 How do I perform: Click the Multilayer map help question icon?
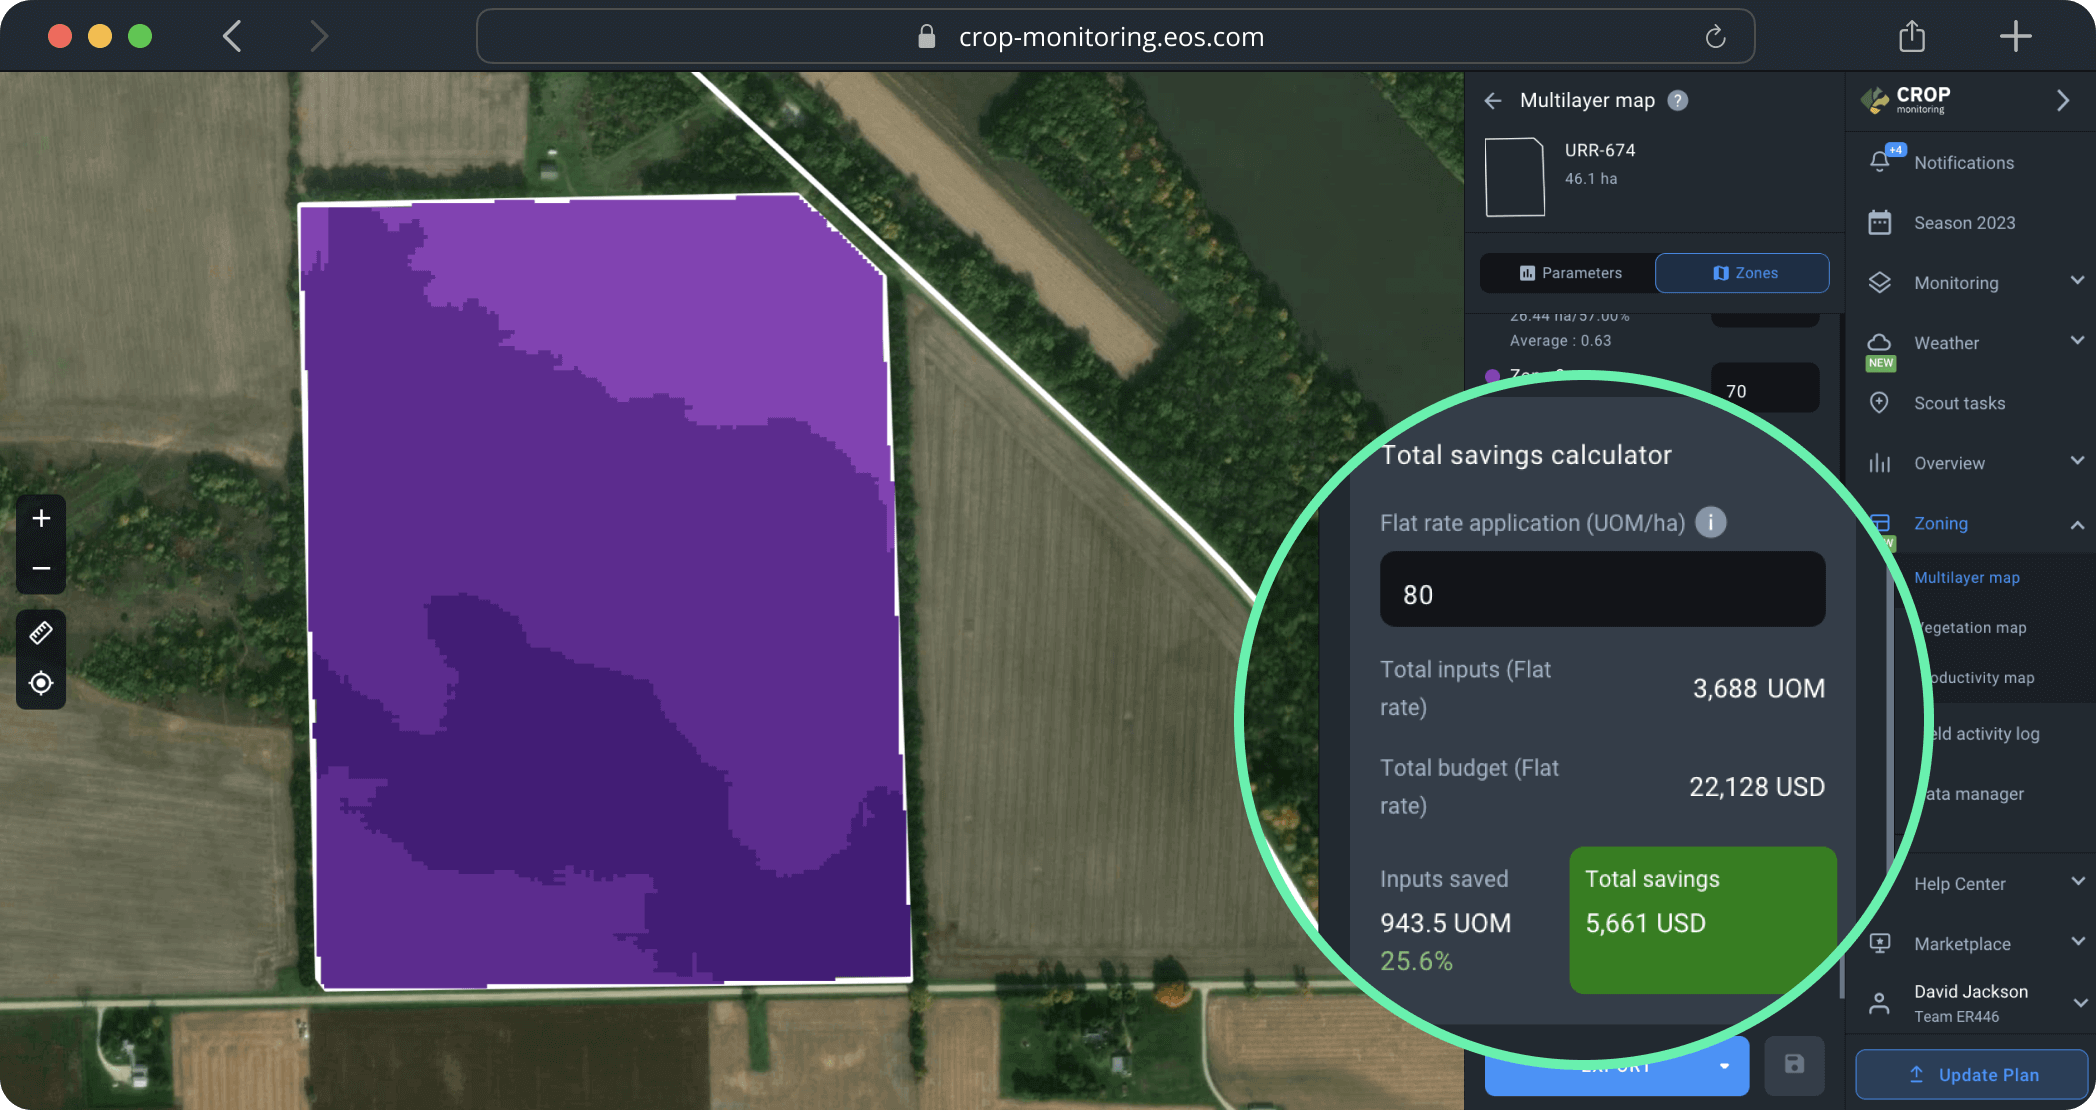[x=1678, y=100]
